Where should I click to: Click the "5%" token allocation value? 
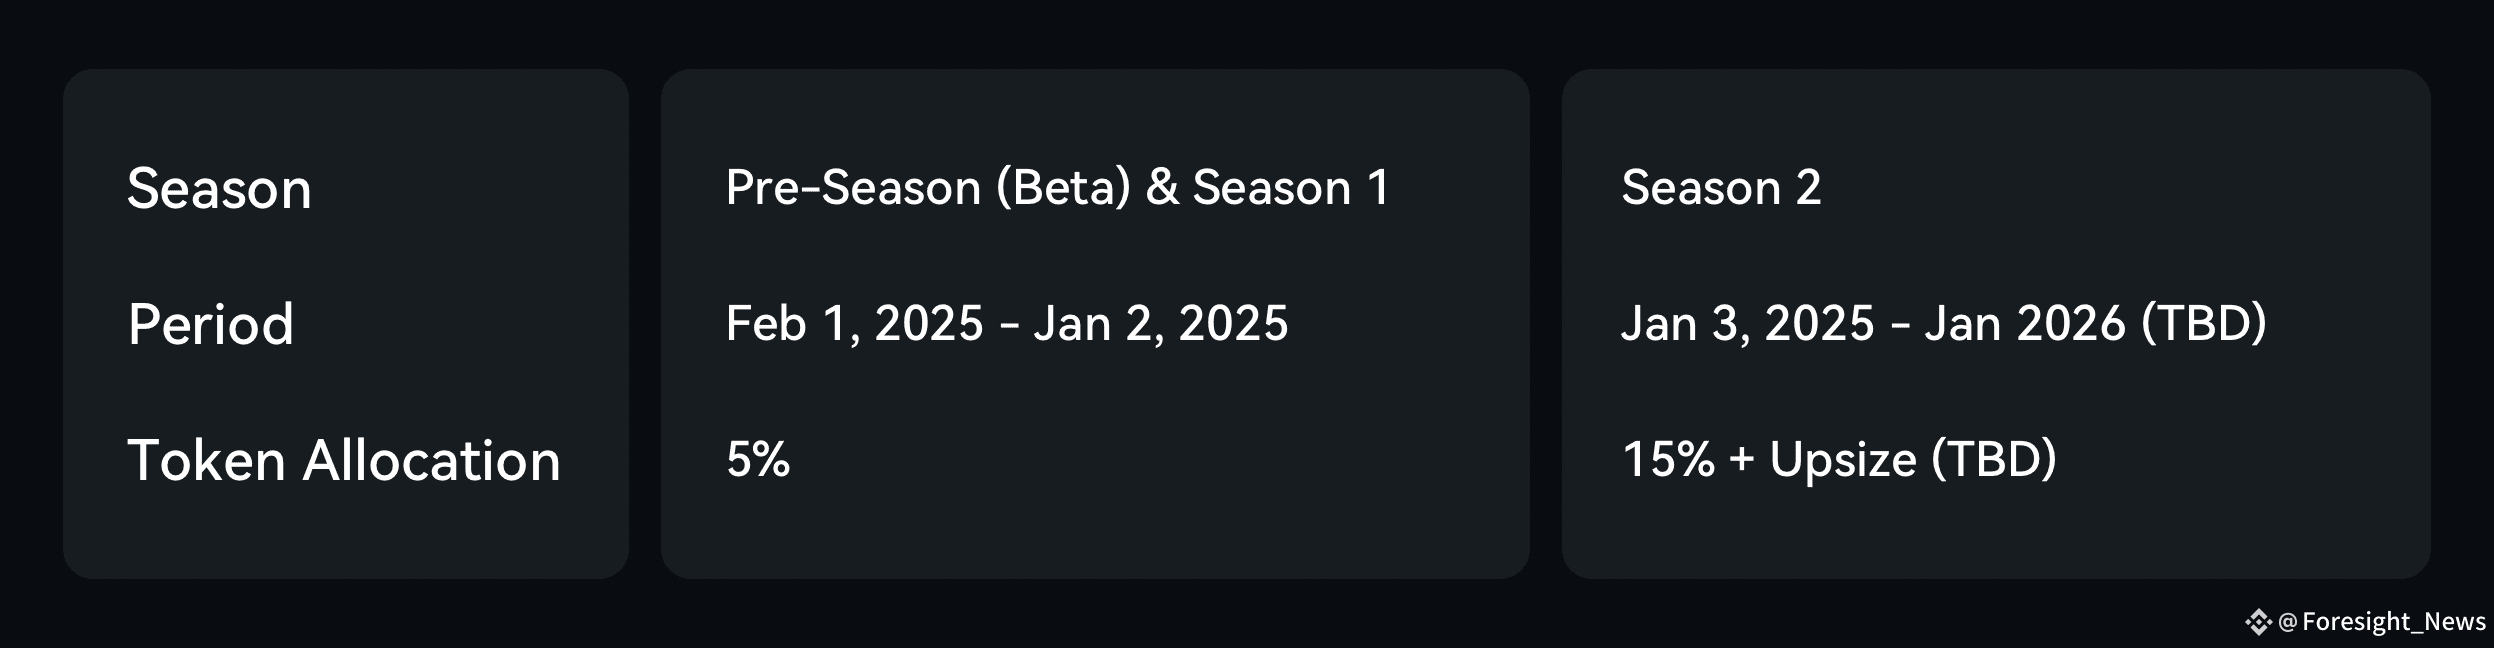click(x=757, y=460)
